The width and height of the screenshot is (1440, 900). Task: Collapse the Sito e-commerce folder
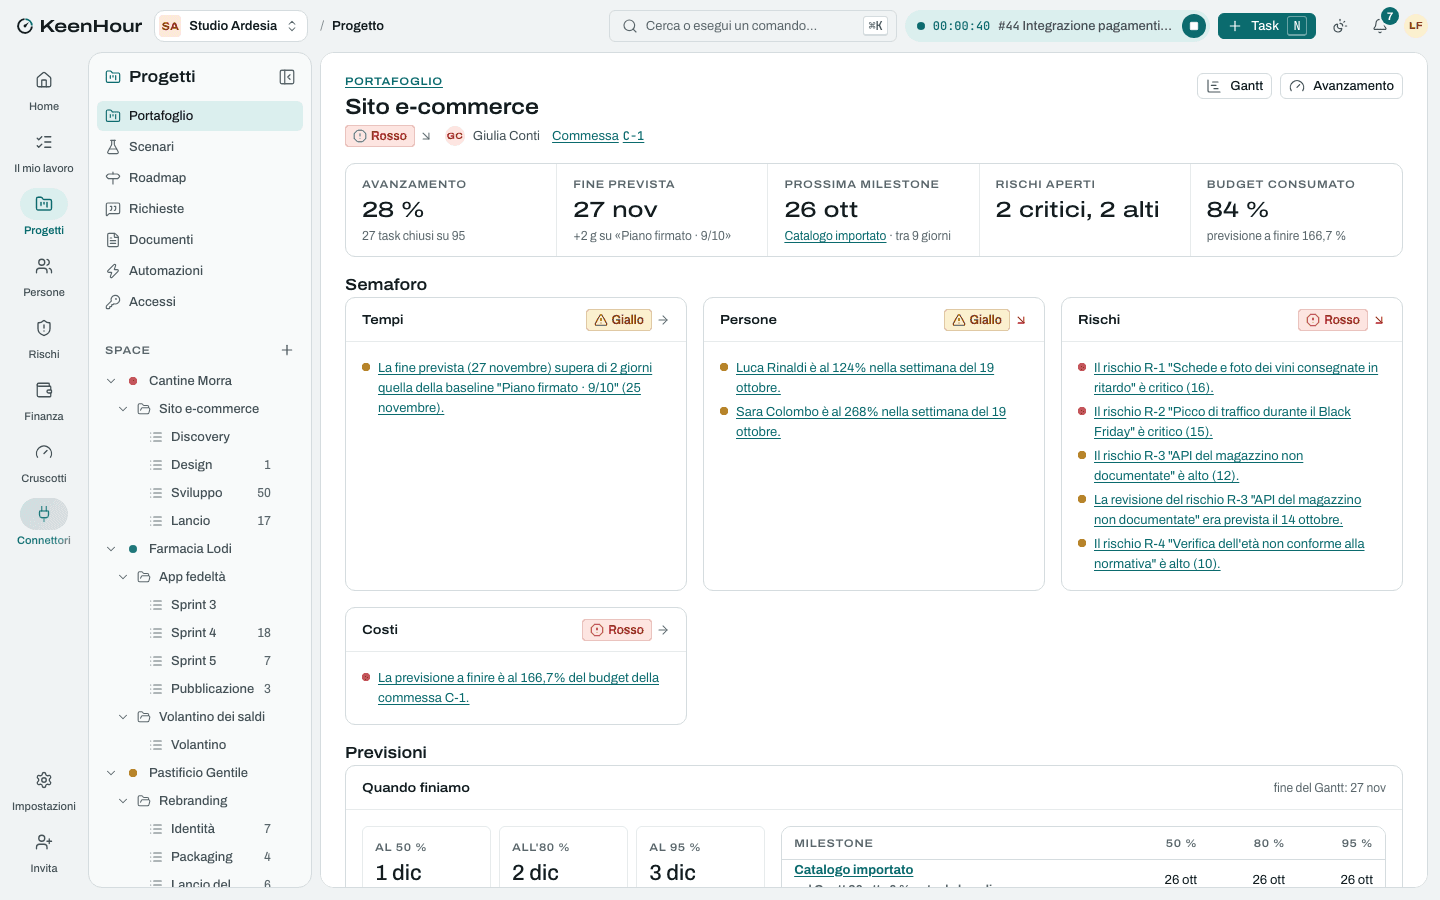point(123,409)
